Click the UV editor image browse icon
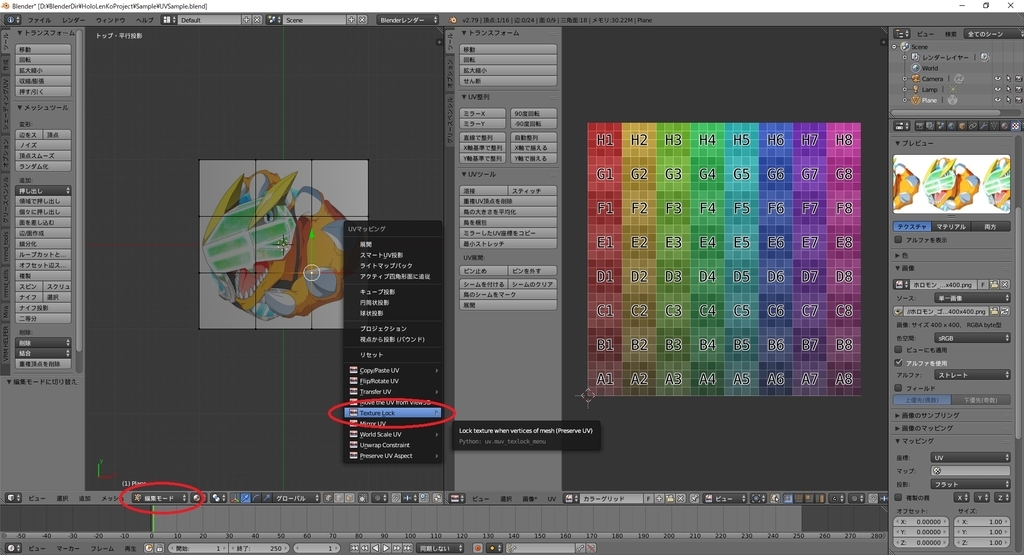This screenshot has width=1024, height=555. pos(571,498)
